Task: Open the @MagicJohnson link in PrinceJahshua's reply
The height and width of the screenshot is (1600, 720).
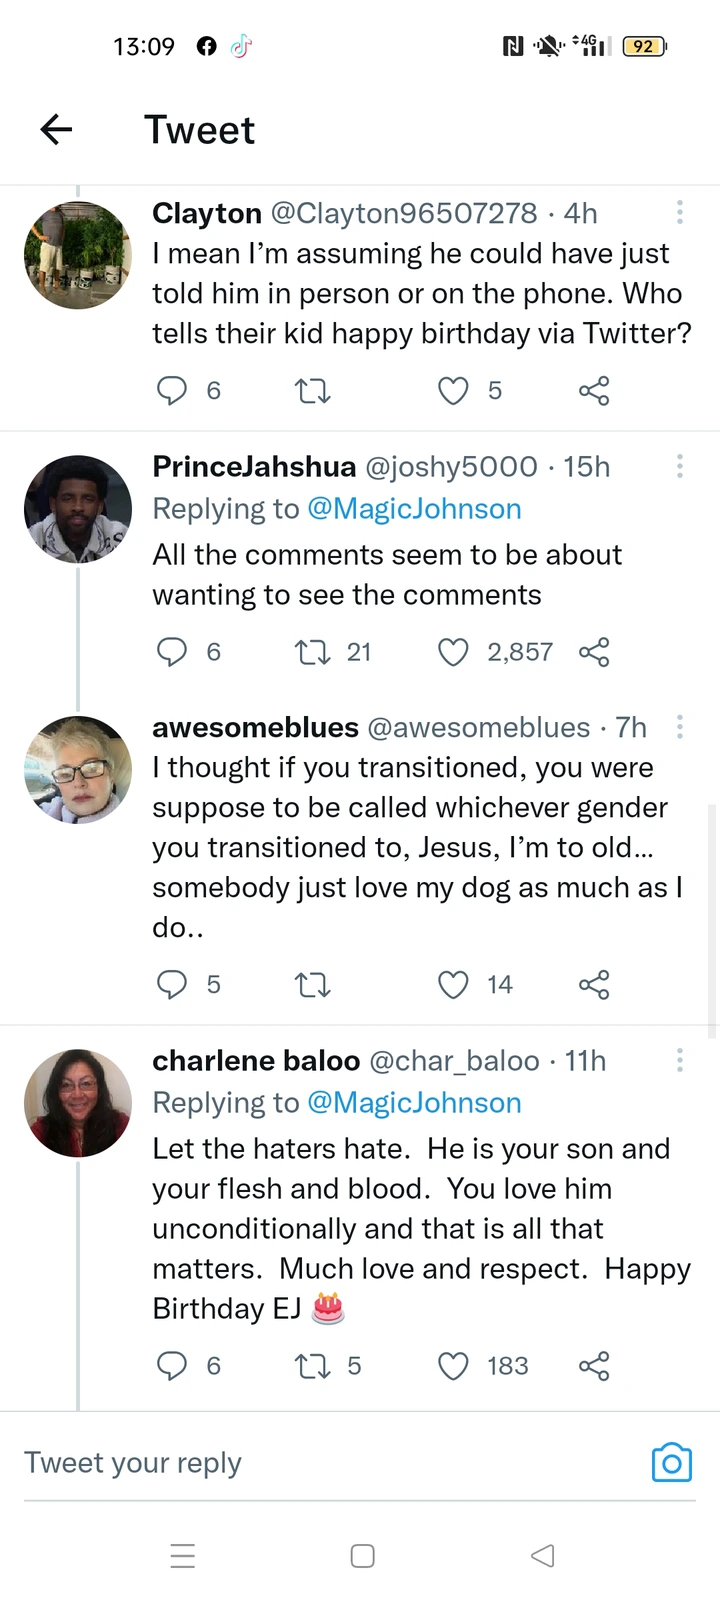Action: [x=414, y=509]
